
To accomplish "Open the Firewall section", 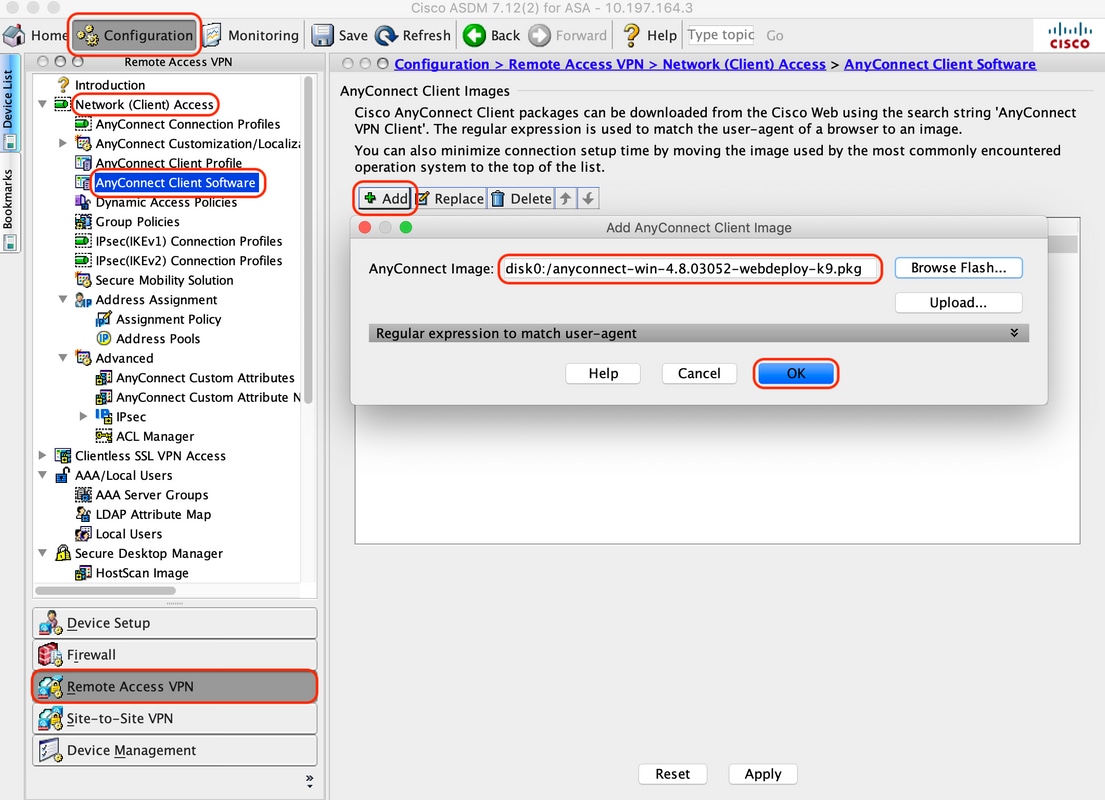I will 175,655.
